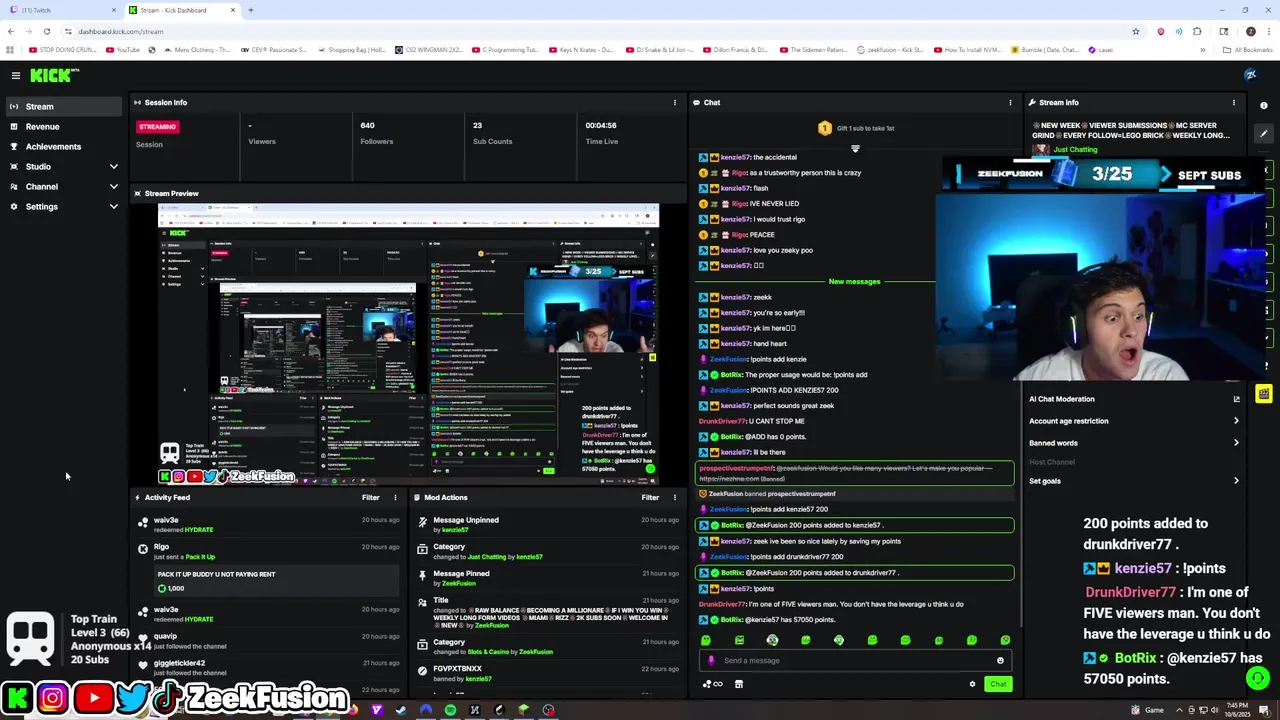Viewport: 1280px width, 720px height.
Task: Expand Banned words option
Action: click(1133, 443)
